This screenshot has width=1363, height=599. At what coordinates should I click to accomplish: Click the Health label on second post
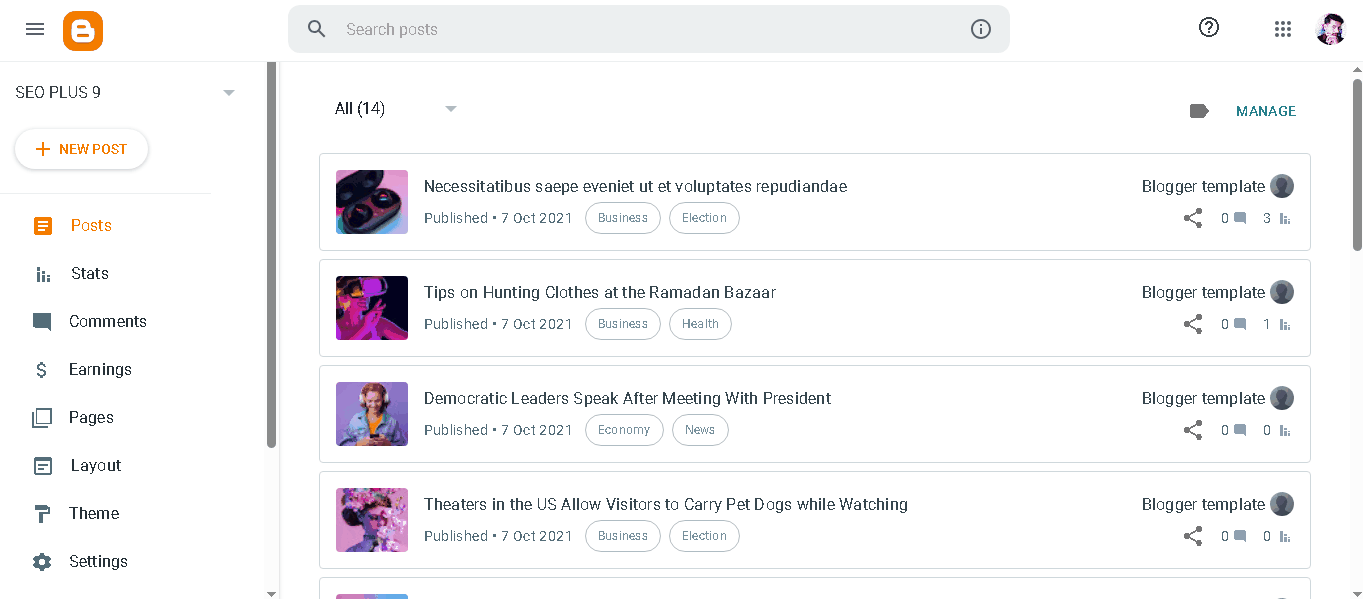click(x=700, y=324)
